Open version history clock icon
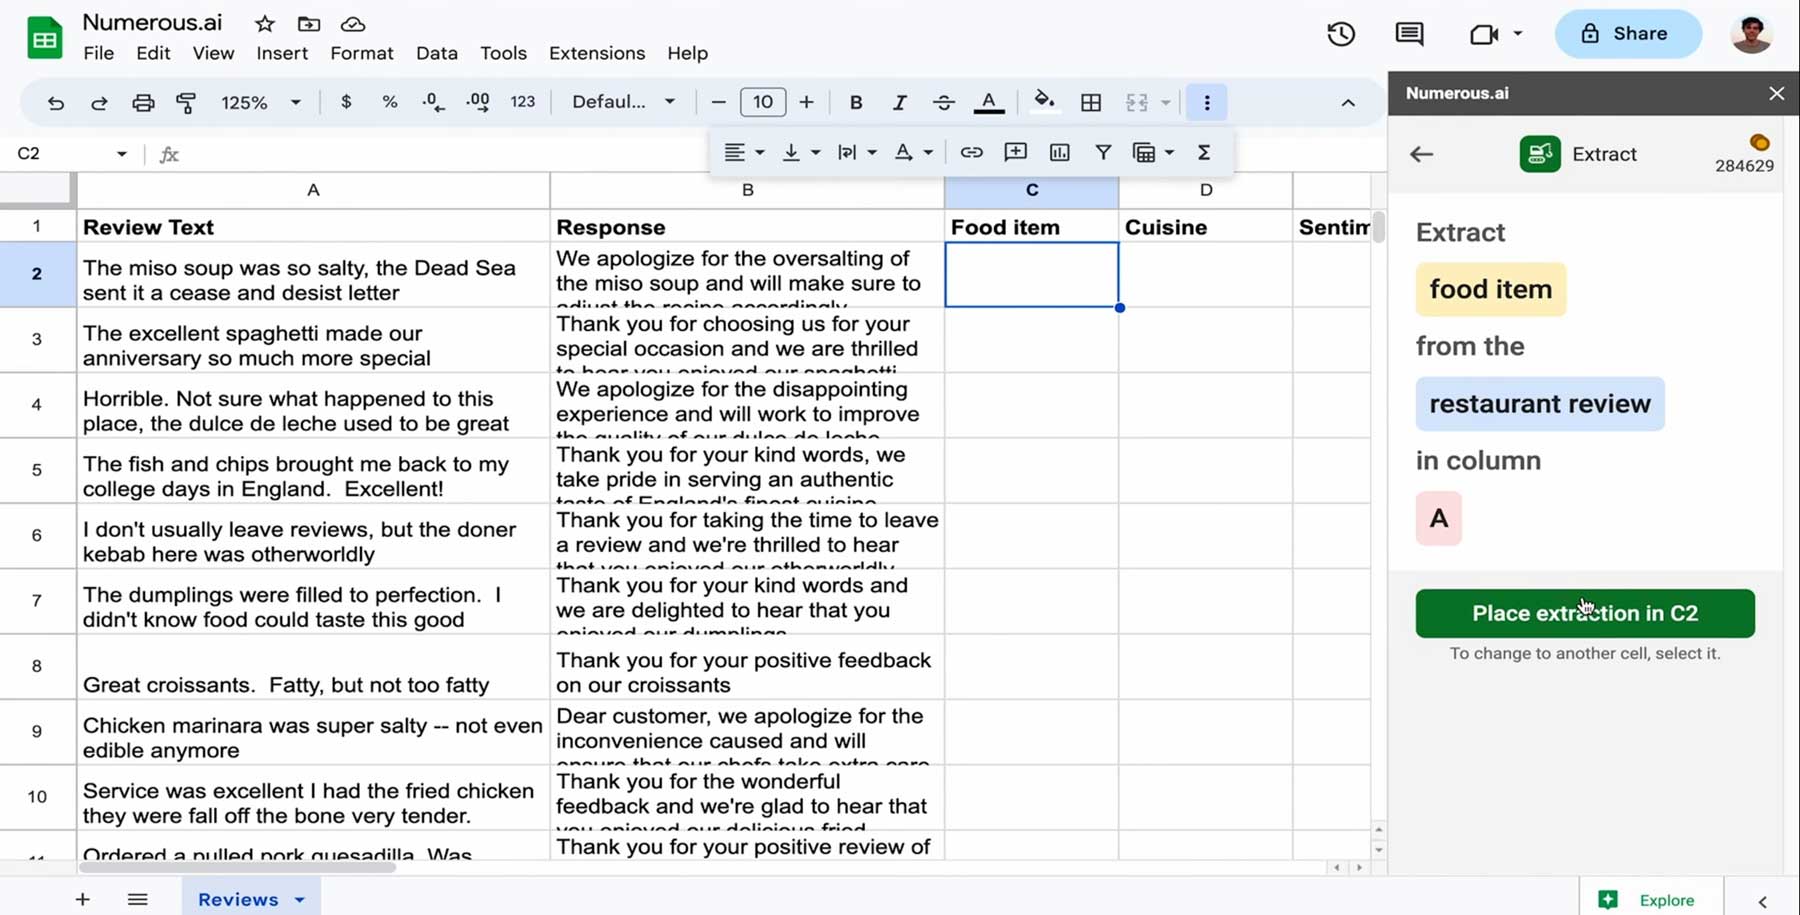Viewport: 1800px width, 915px height. point(1341,34)
